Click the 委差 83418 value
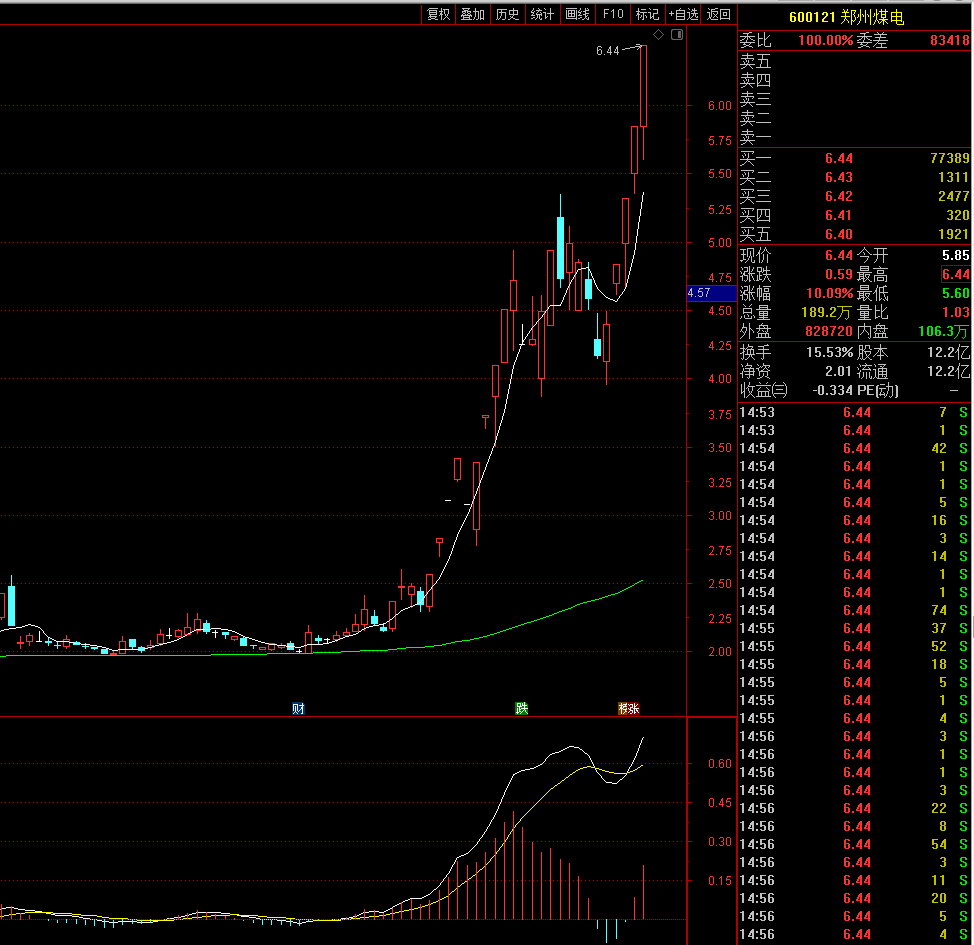The height and width of the screenshot is (945, 974). [949, 40]
